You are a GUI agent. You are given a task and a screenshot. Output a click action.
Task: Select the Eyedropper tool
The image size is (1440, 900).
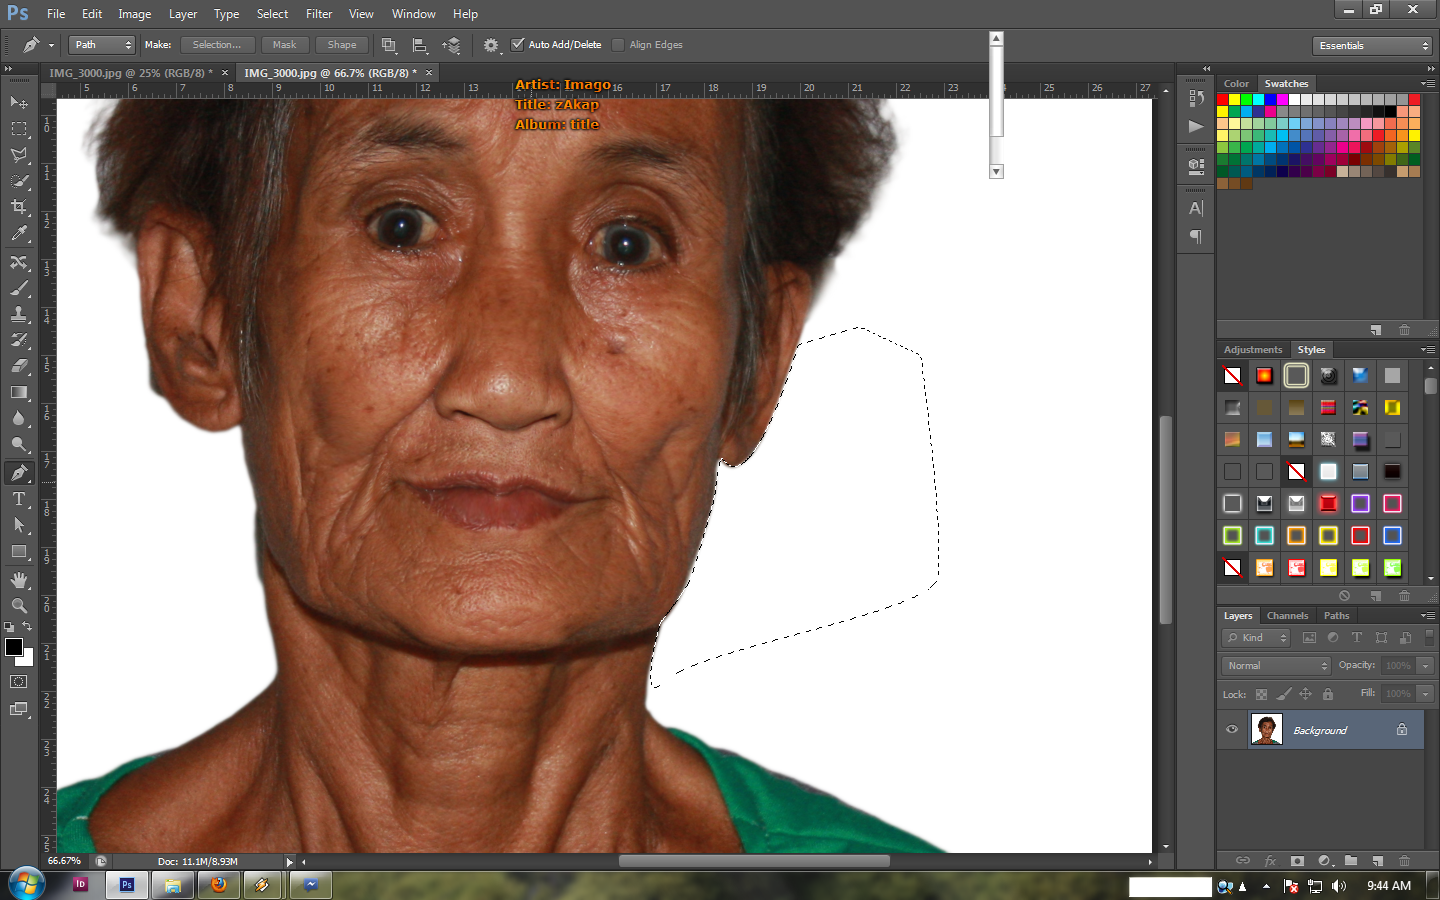click(19, 234)
